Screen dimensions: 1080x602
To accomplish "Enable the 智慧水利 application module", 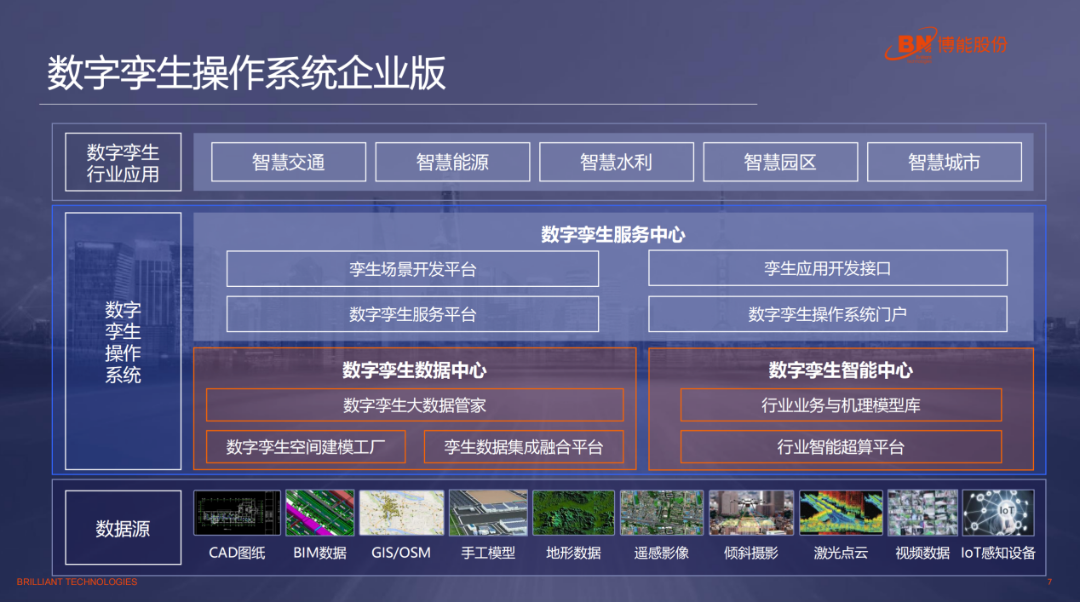I will click(616, 161).
